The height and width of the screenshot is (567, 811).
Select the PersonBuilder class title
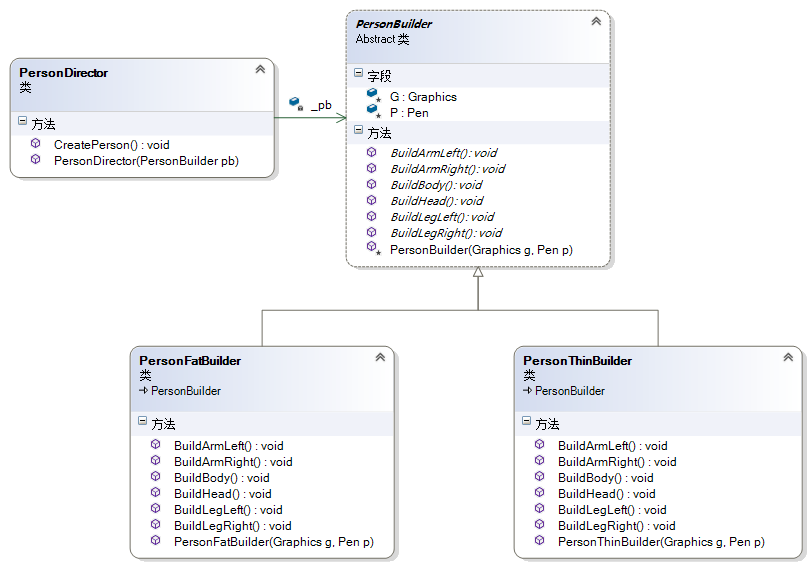394,24
